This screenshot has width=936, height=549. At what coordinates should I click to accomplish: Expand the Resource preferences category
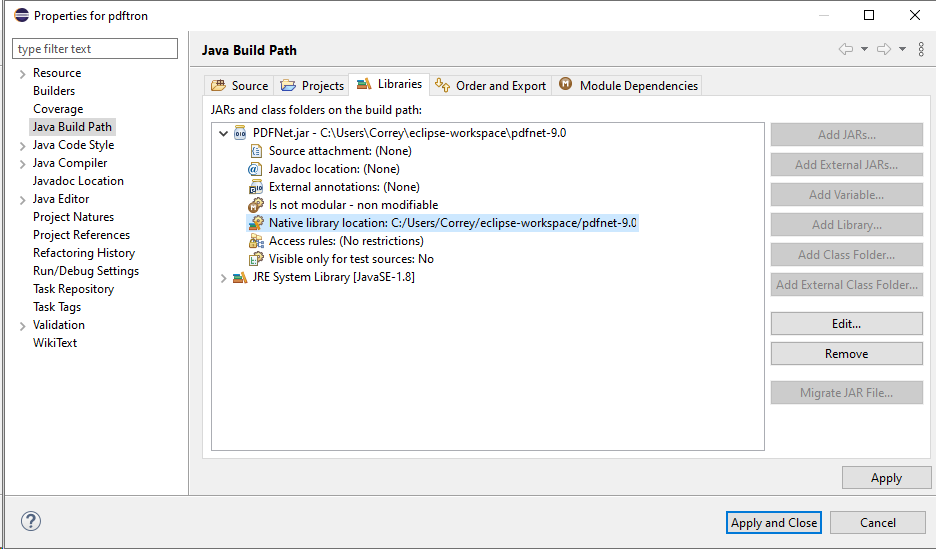point(22,74)
